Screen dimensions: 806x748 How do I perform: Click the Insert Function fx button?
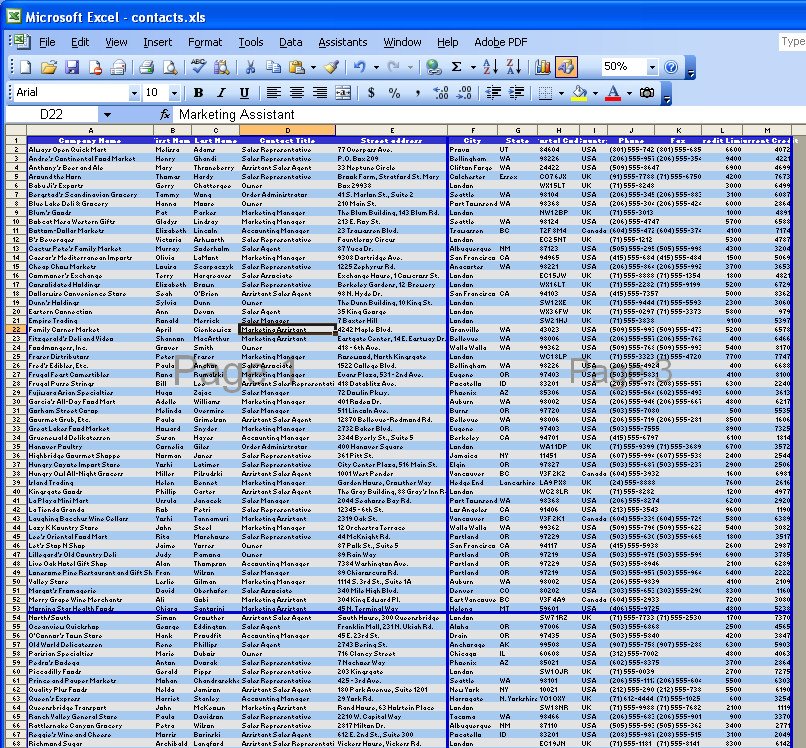click(x=165, y=115)
